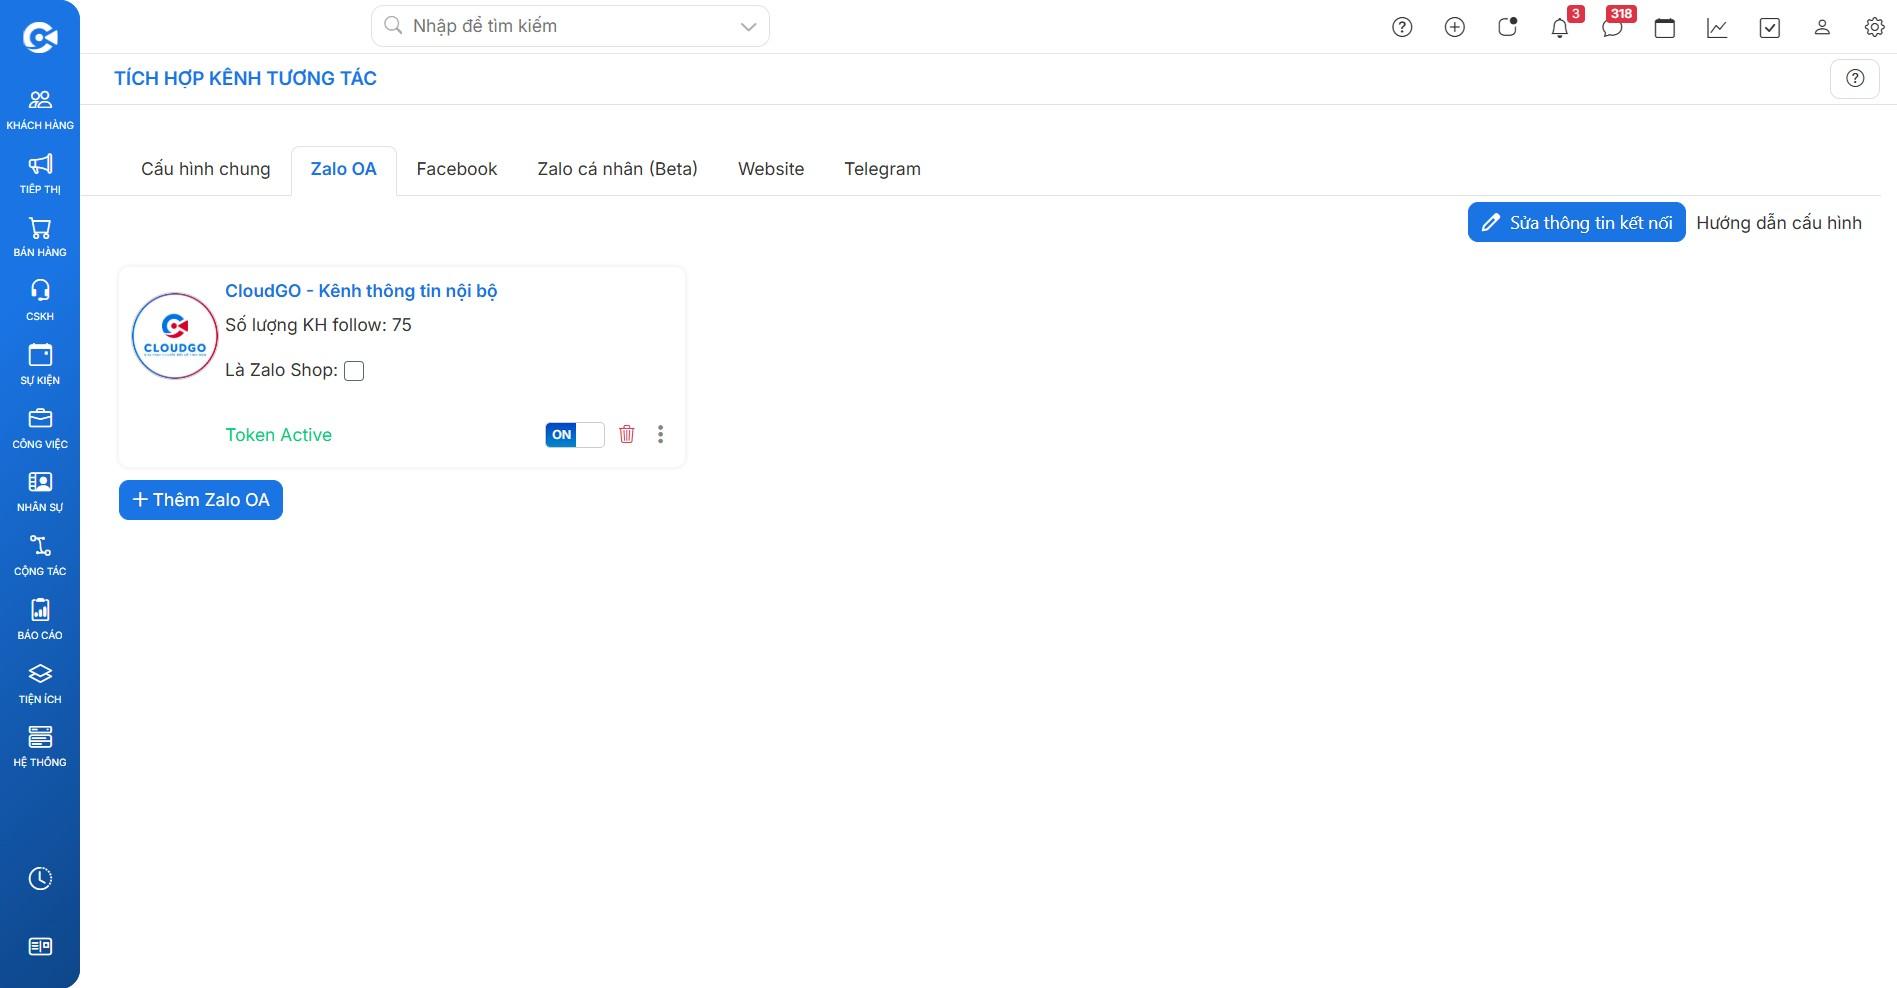Viewport: 1897px width, 988px height.
Task: Open the Bán Hàng sales module
Action: coord(40,238)
